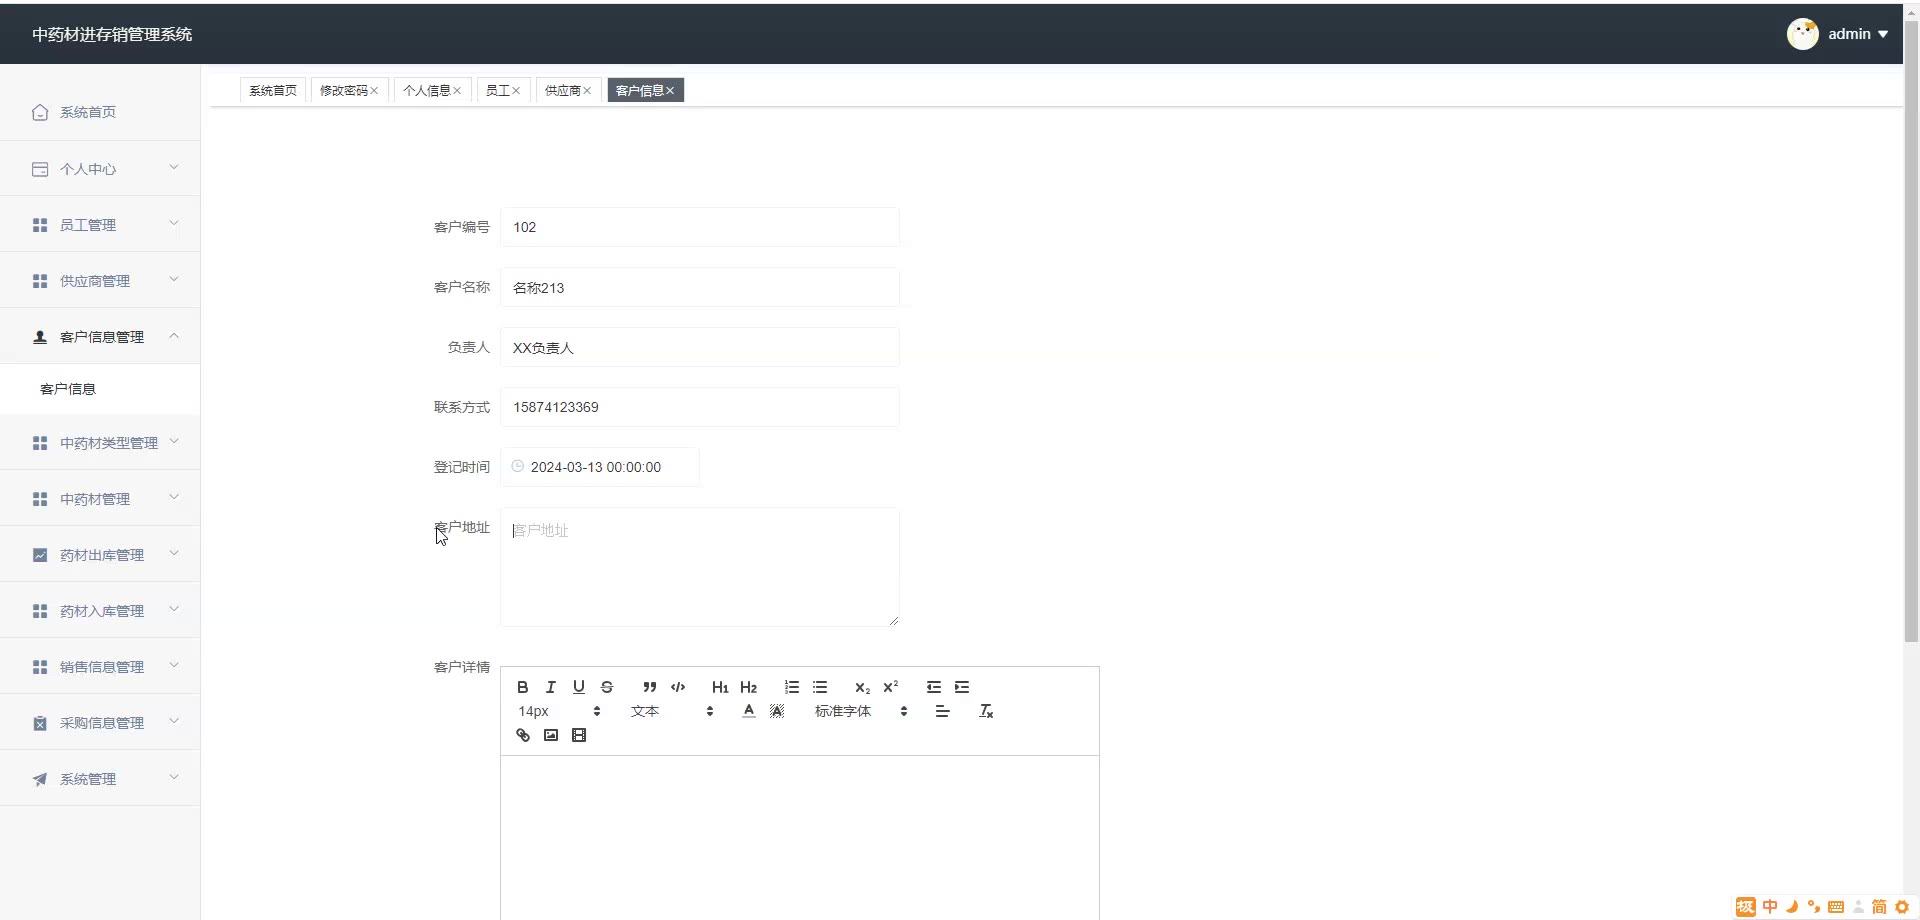Image resolution: width=1920 pixels, height=920 pixels.
Task: Open the 登记时间 date picker
Action: tap(600, 467)
